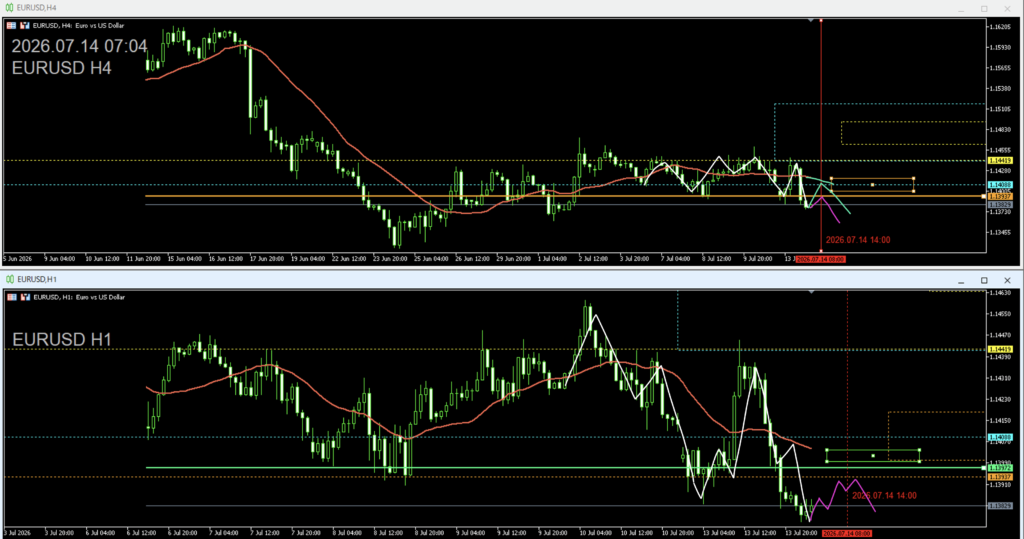1024x539 pixels.
Task: Select the red vertical line on H4 chart
Action: (821, 131)
